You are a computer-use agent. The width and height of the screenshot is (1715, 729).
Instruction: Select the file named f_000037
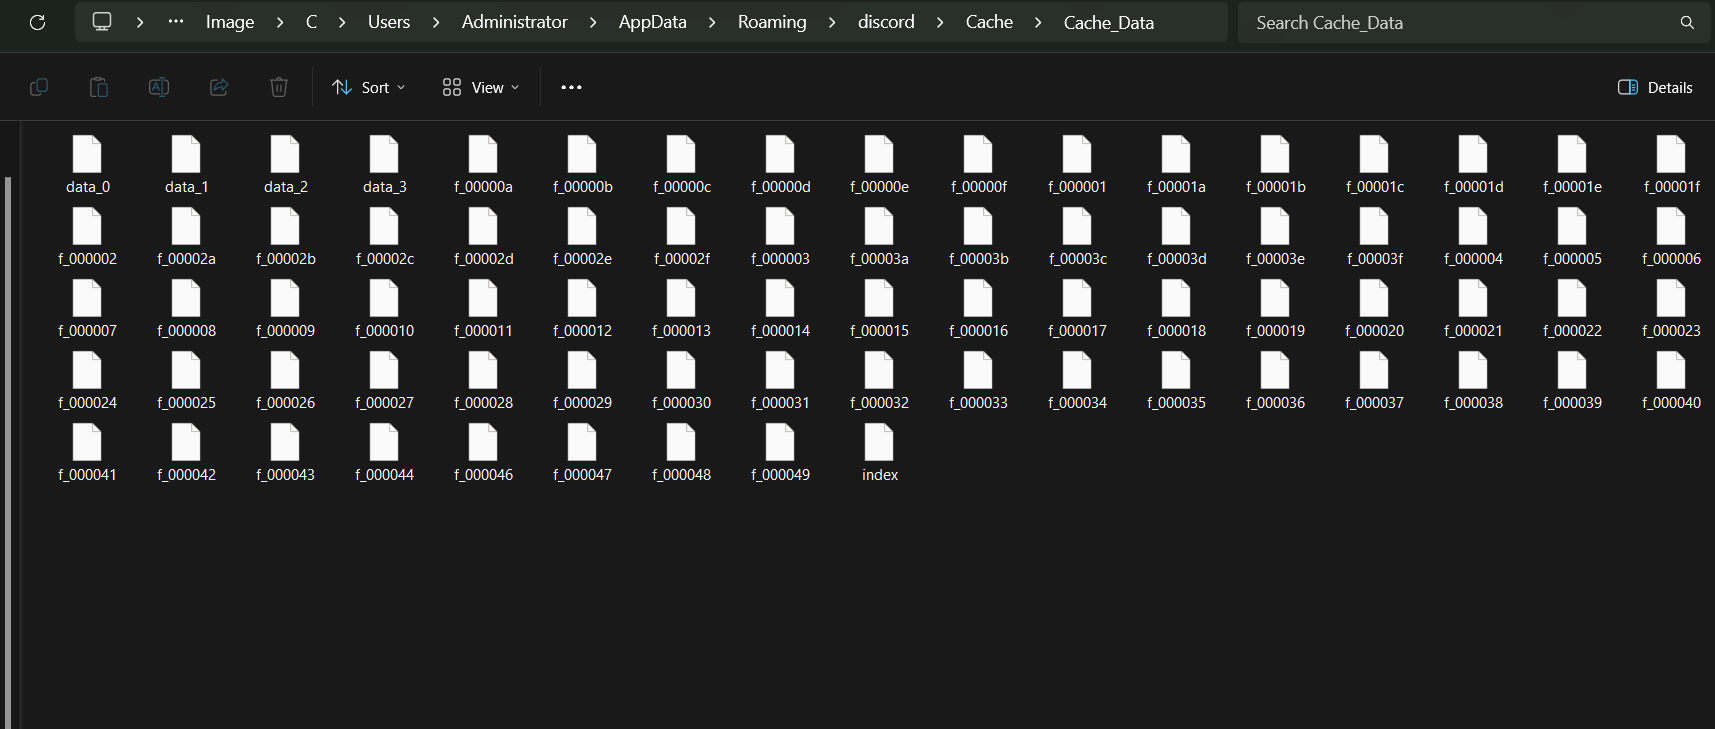pos(1374,381)
